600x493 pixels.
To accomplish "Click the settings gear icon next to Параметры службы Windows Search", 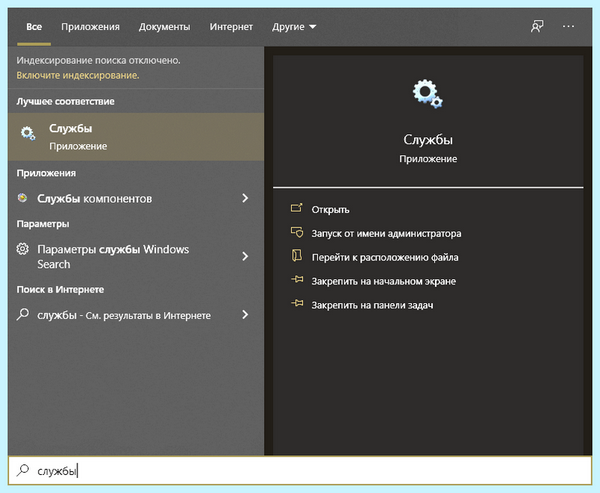I will (x=23, y=249).
